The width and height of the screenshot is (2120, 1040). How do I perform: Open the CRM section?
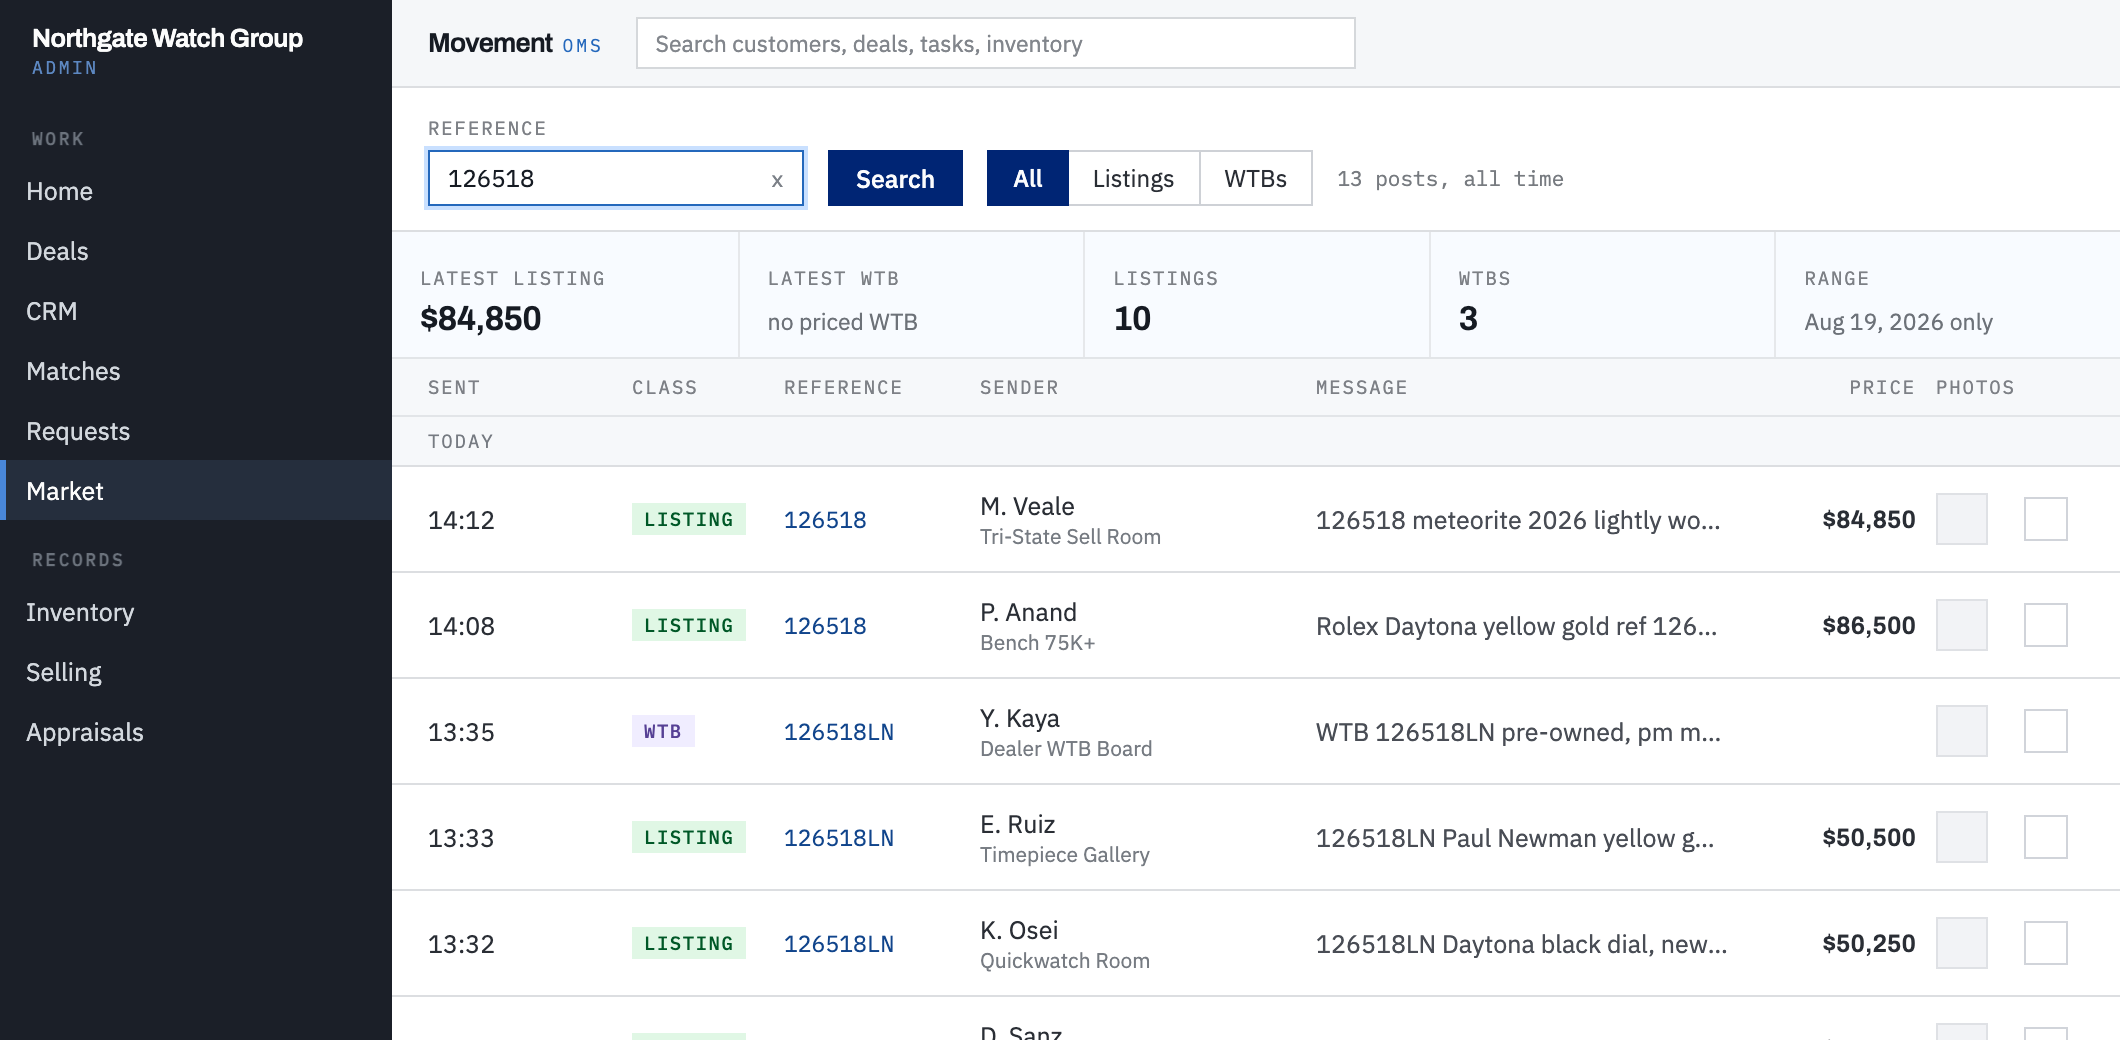196,311
